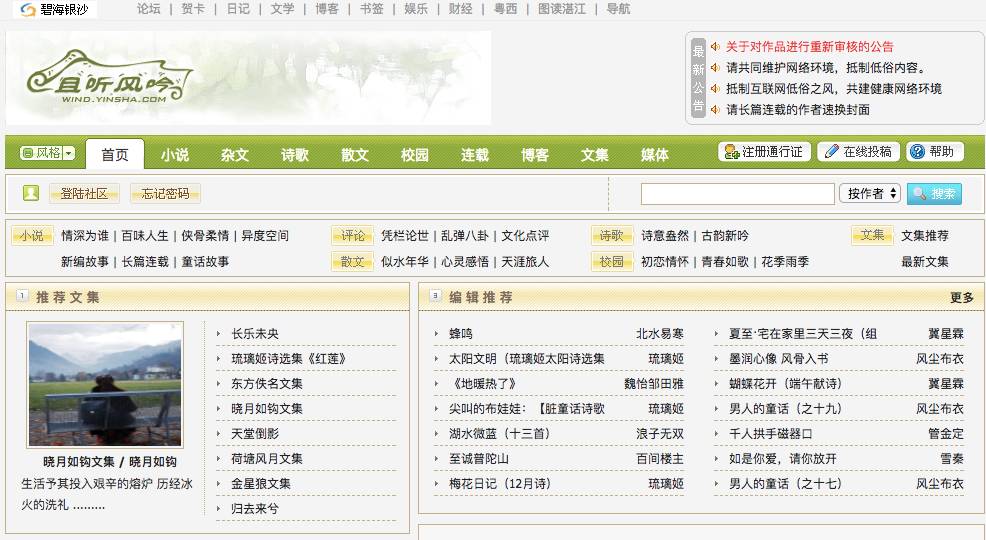Click the speaker icon beside 关于对作品进行重新审核的公告

coord(715,47)
